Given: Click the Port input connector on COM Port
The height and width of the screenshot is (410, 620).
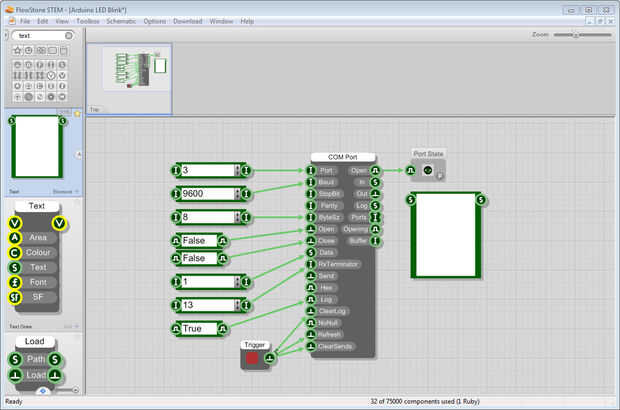Looking at the screenshot, I should click(311, 170).
